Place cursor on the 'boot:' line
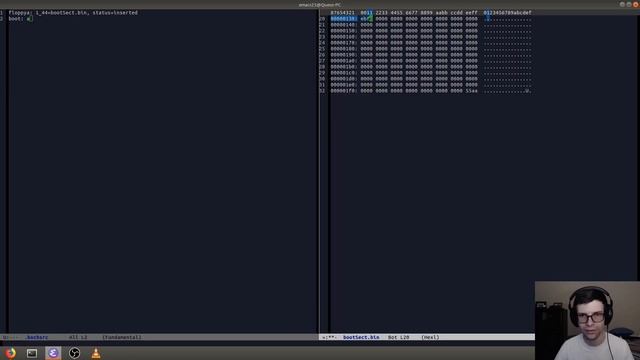 click(x=20, y=19)
